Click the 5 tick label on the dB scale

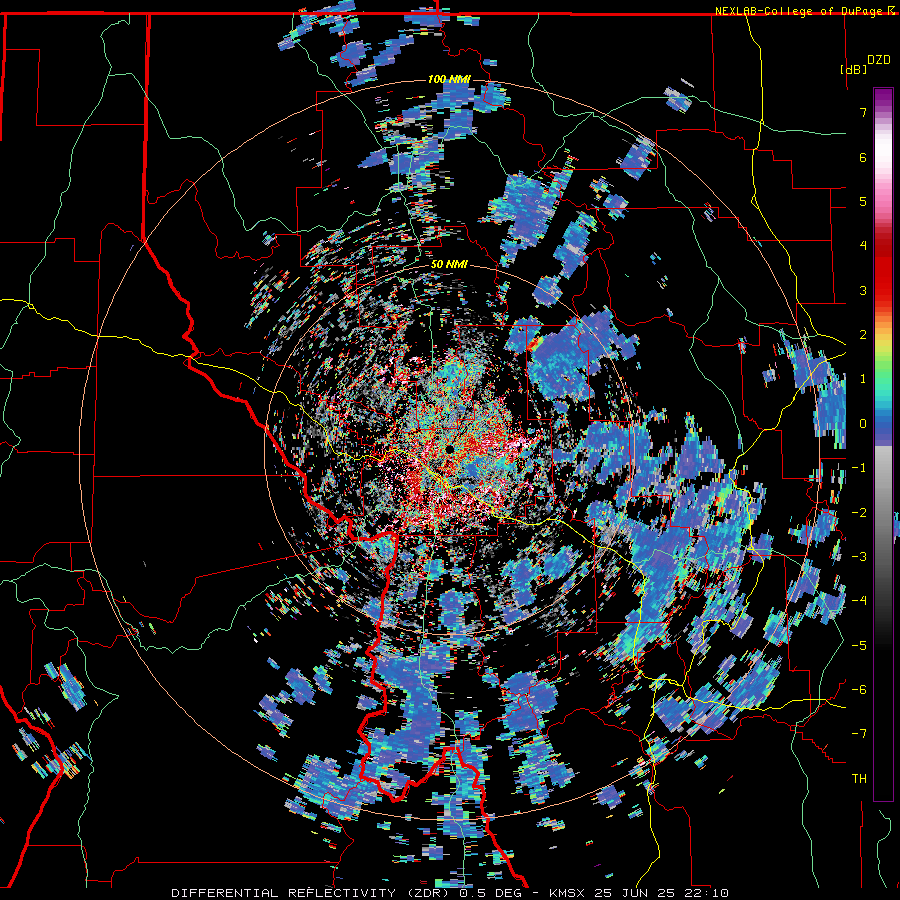pos(863,201)
